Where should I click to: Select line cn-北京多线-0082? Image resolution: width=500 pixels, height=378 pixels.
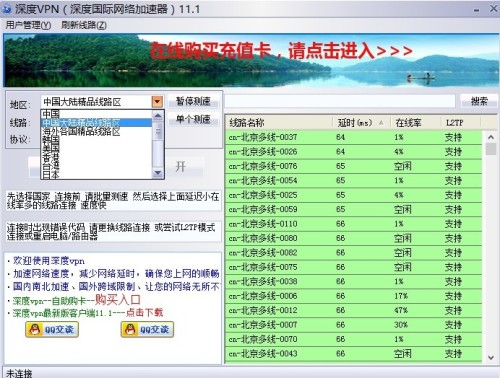pos(354,252)
